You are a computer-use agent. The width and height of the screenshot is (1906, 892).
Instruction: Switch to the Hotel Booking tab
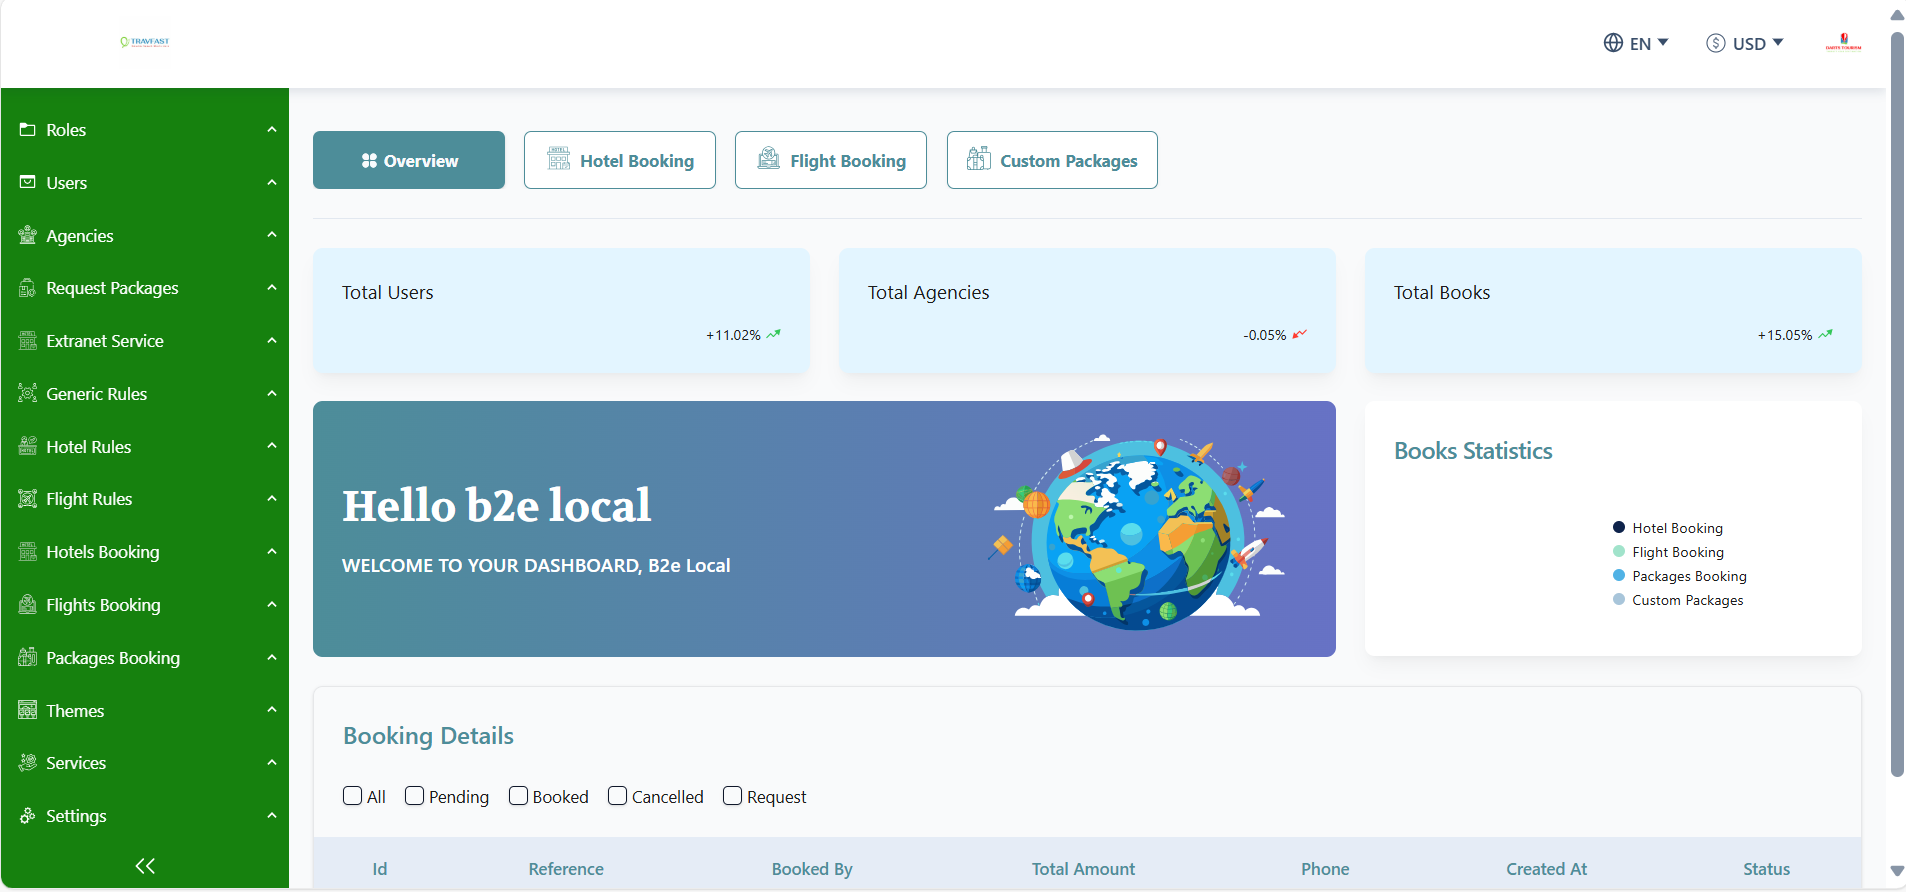pyautogui.click(x=620, y=160)
